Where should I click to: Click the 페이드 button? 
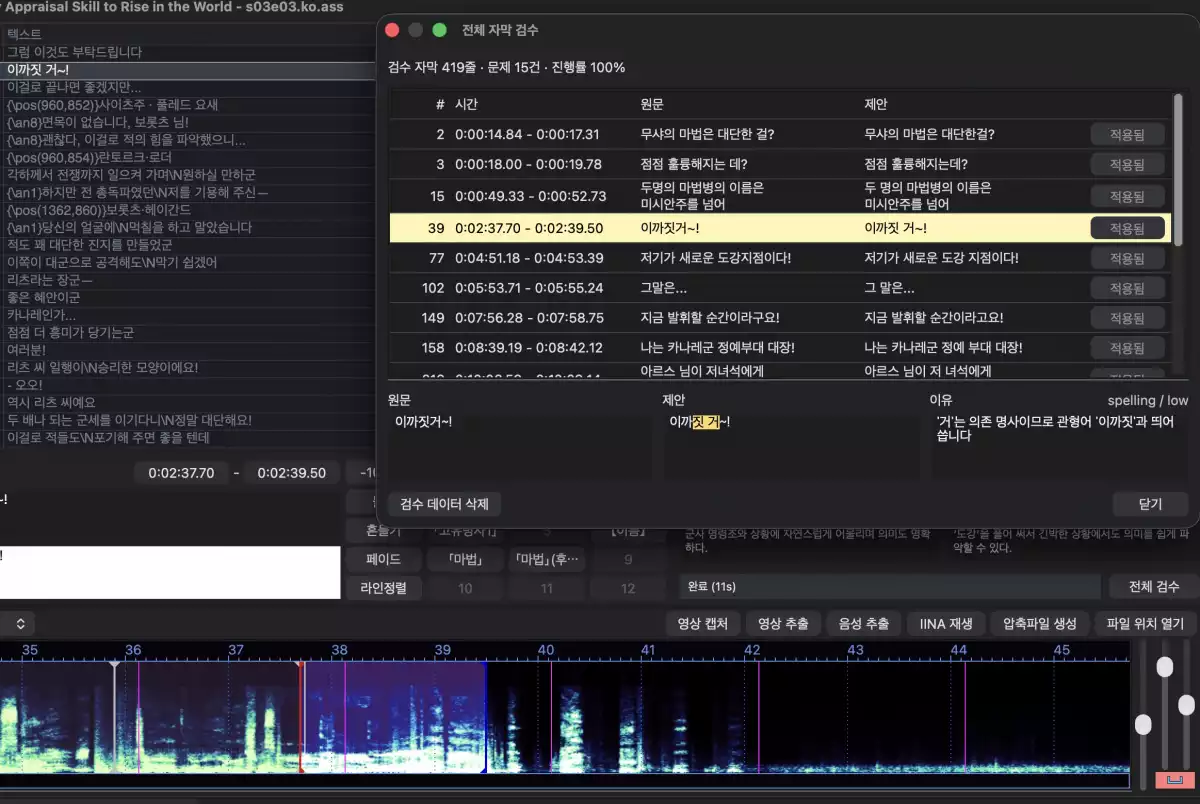coord(383,560)
